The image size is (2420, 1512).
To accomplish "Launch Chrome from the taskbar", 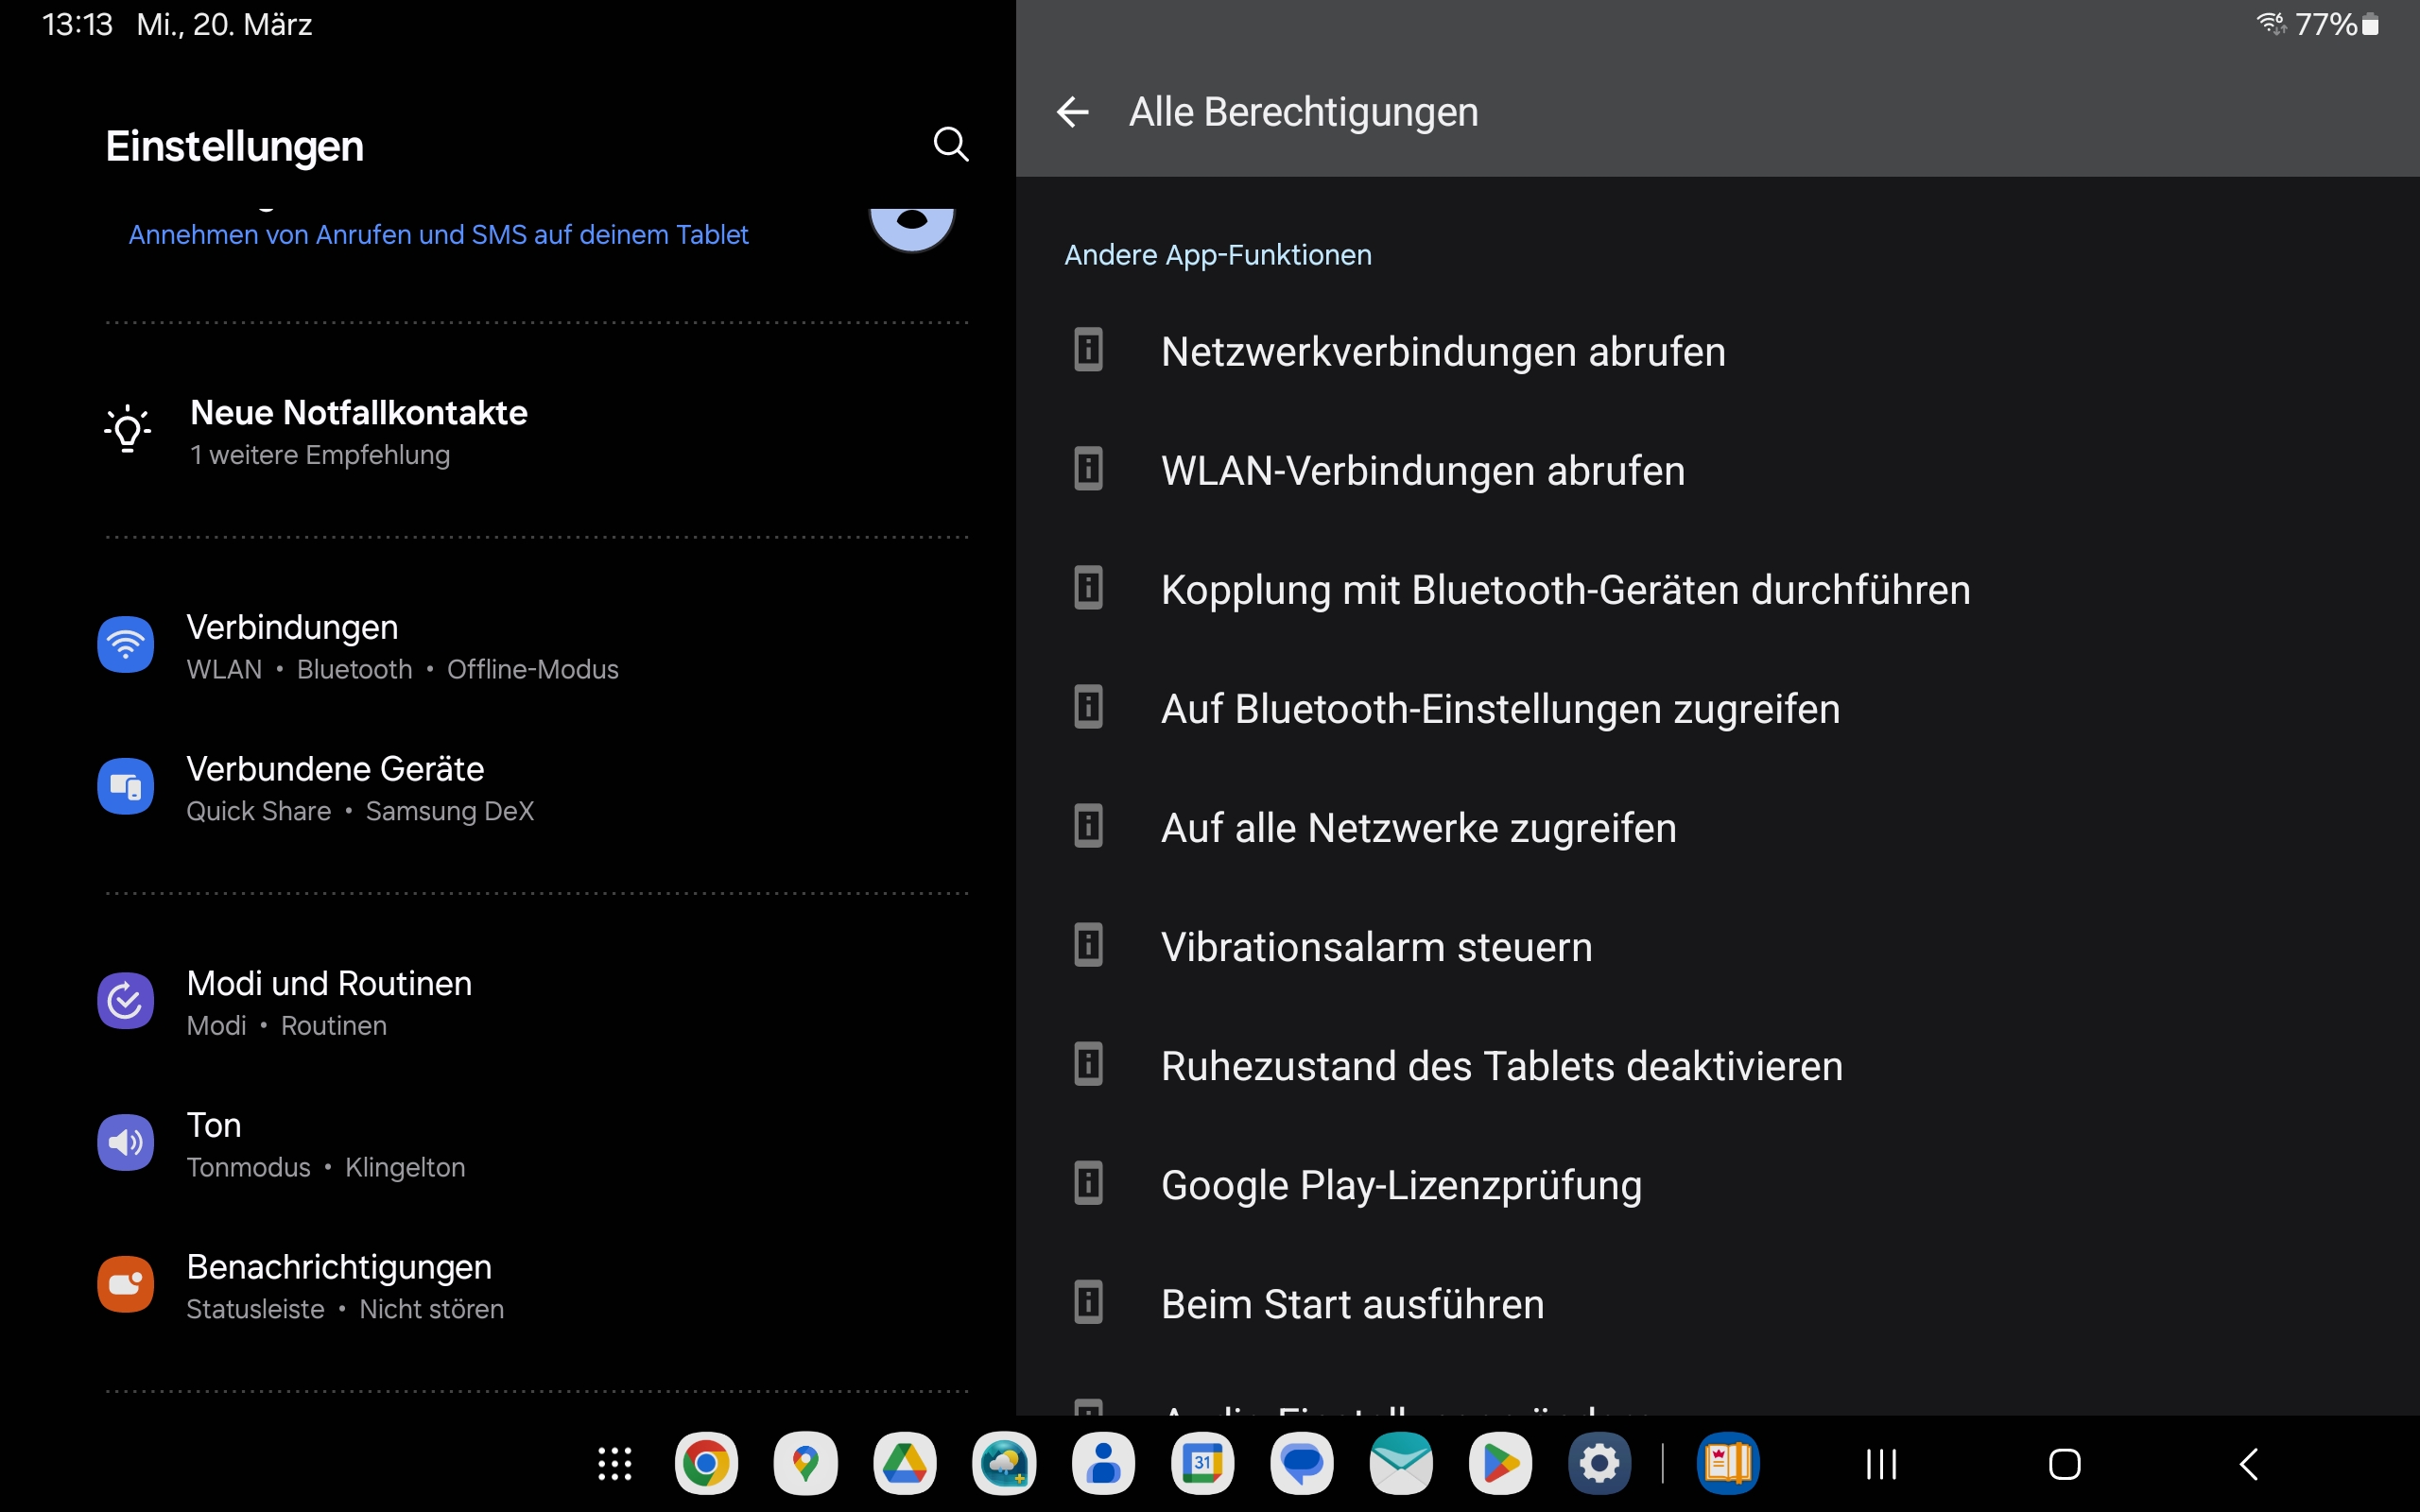I will click(706, 1464).
